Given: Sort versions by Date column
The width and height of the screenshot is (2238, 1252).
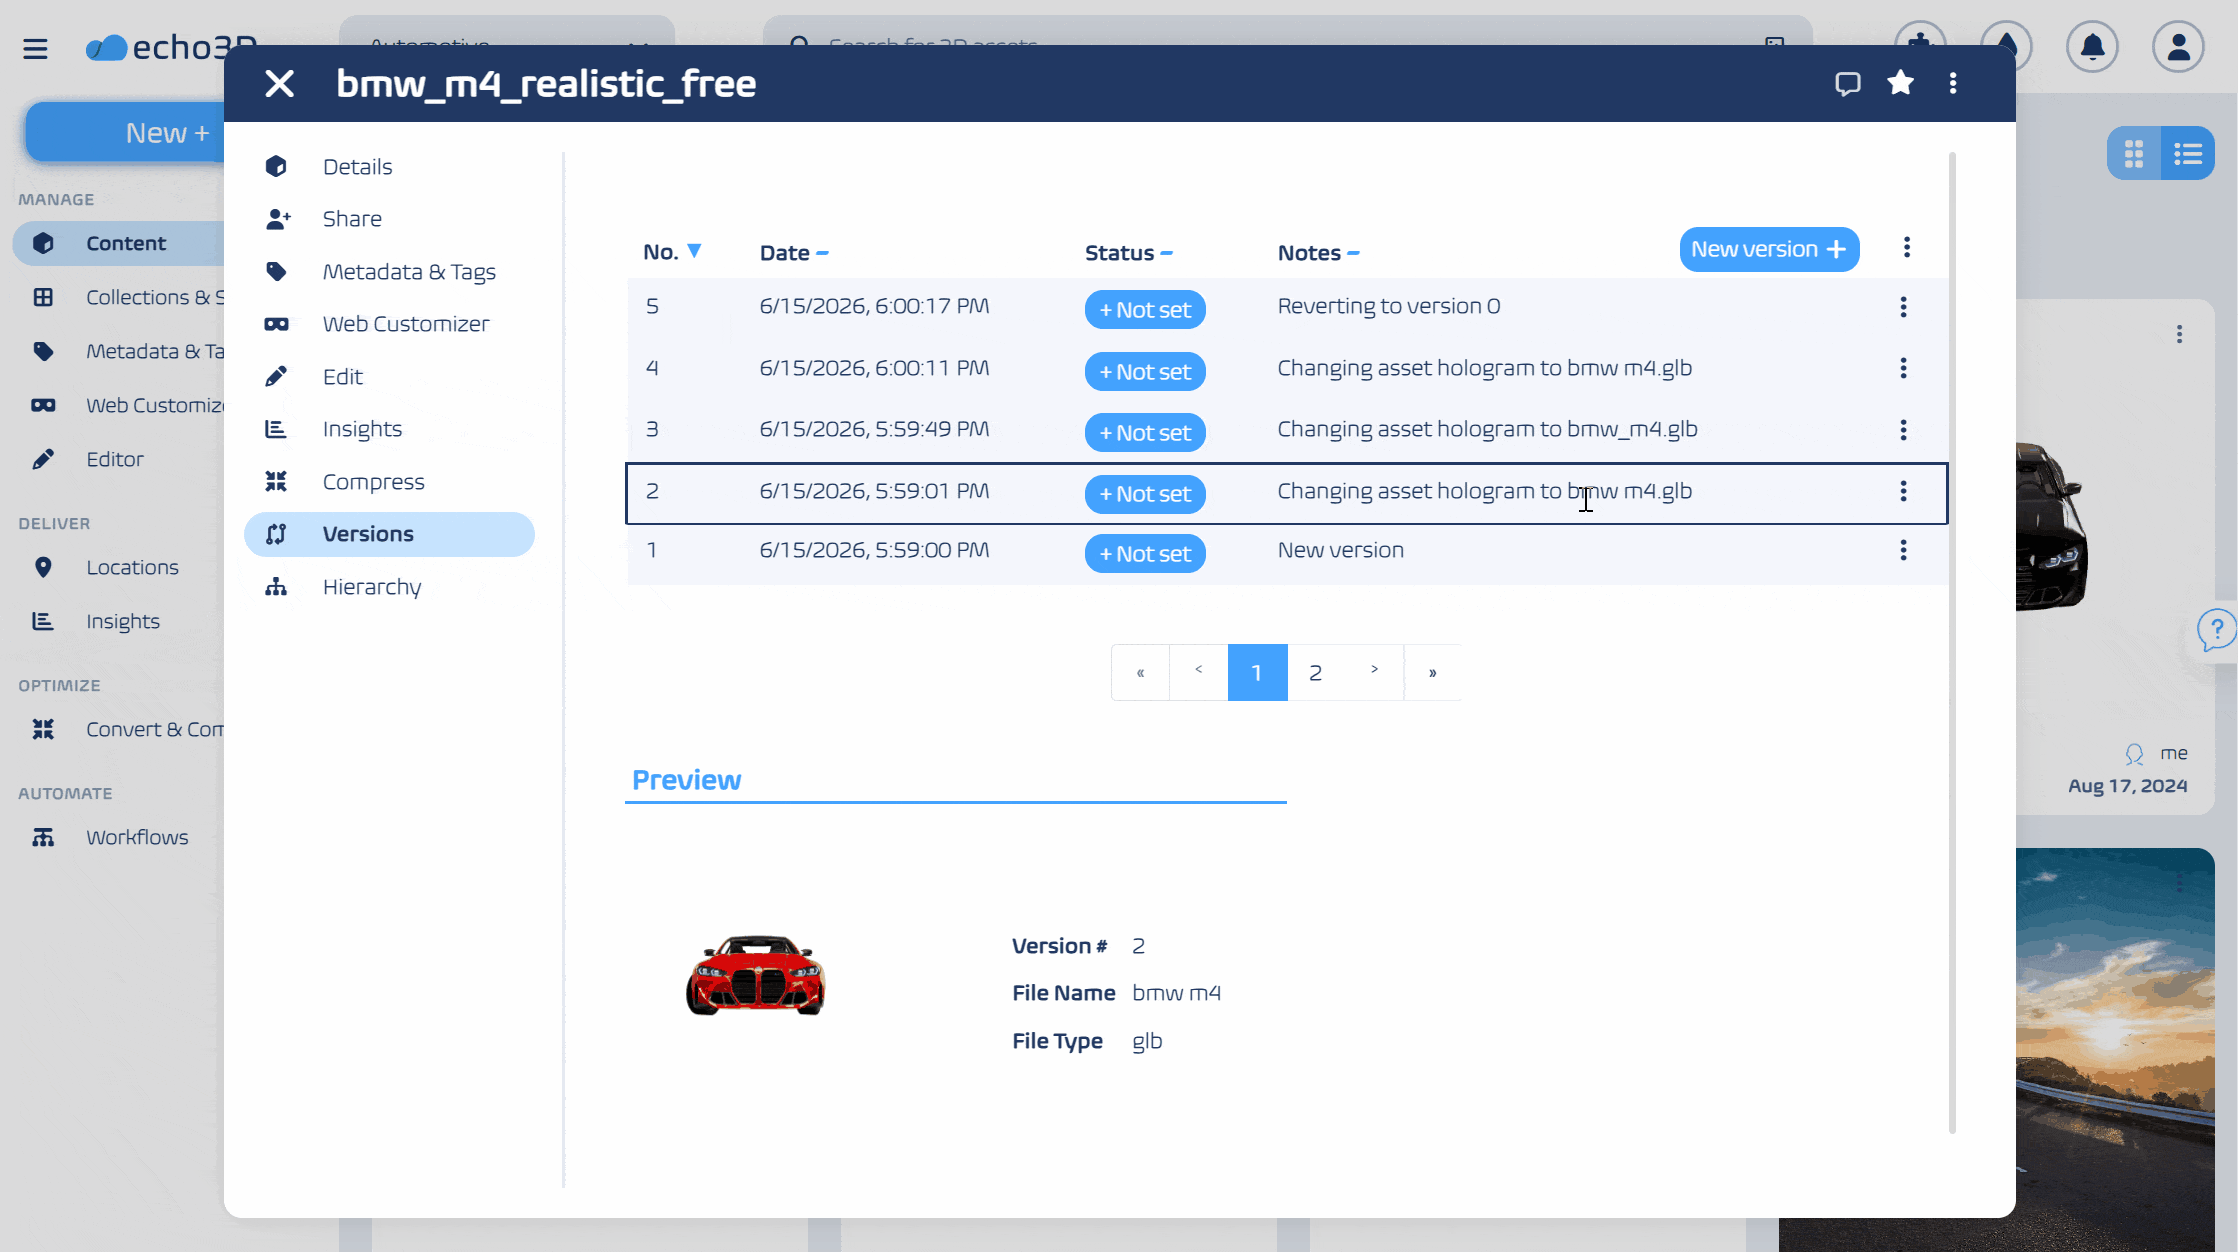Looking at the screenshot, I should point(794,253).
